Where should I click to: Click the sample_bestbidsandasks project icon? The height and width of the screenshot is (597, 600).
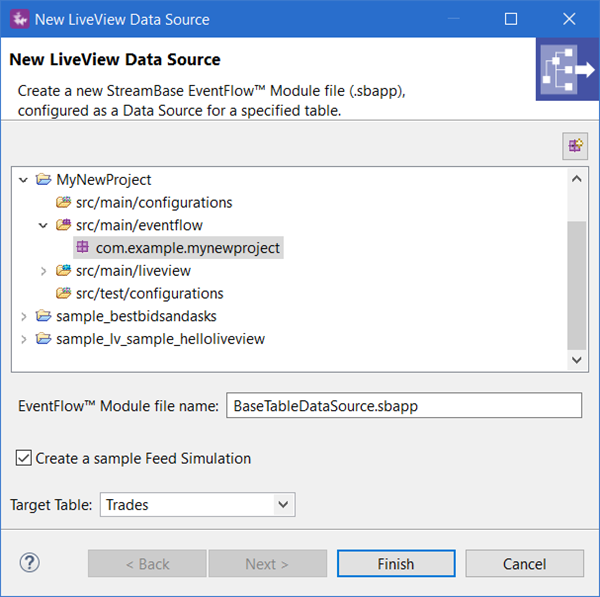coord(44,316)
